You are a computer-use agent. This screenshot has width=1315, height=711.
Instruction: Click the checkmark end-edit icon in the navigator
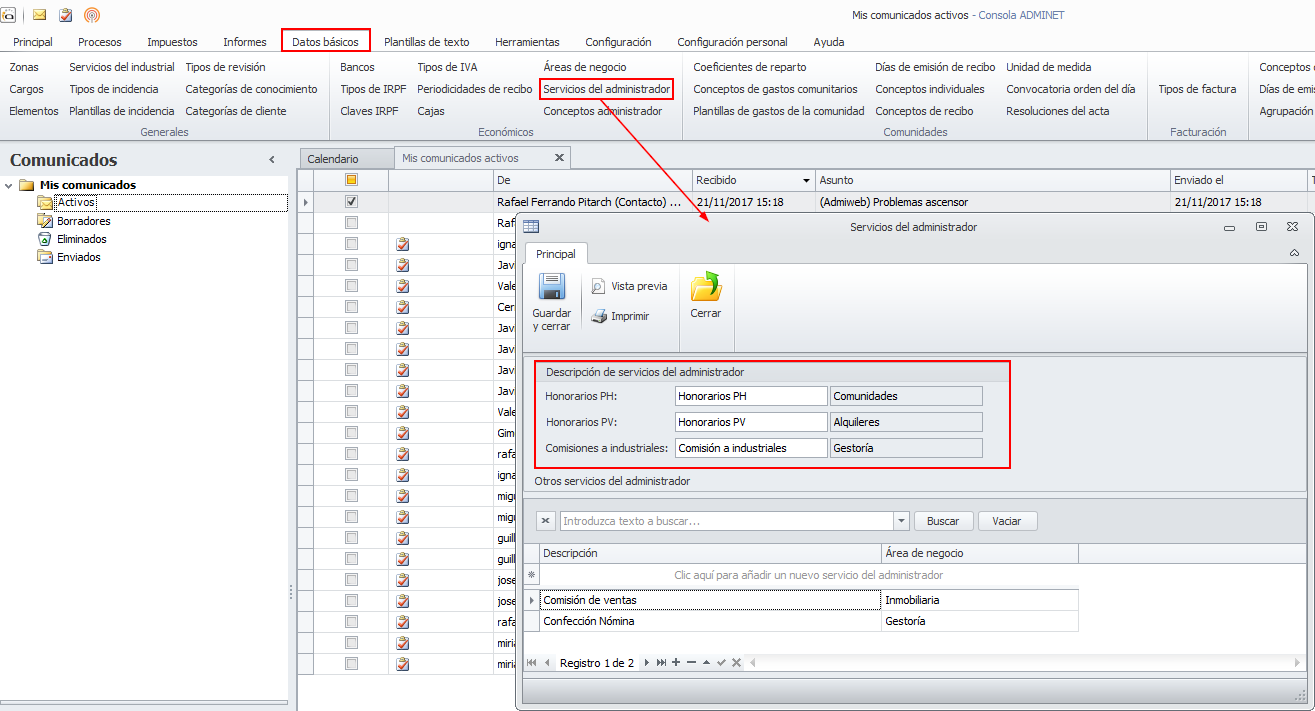721,663
